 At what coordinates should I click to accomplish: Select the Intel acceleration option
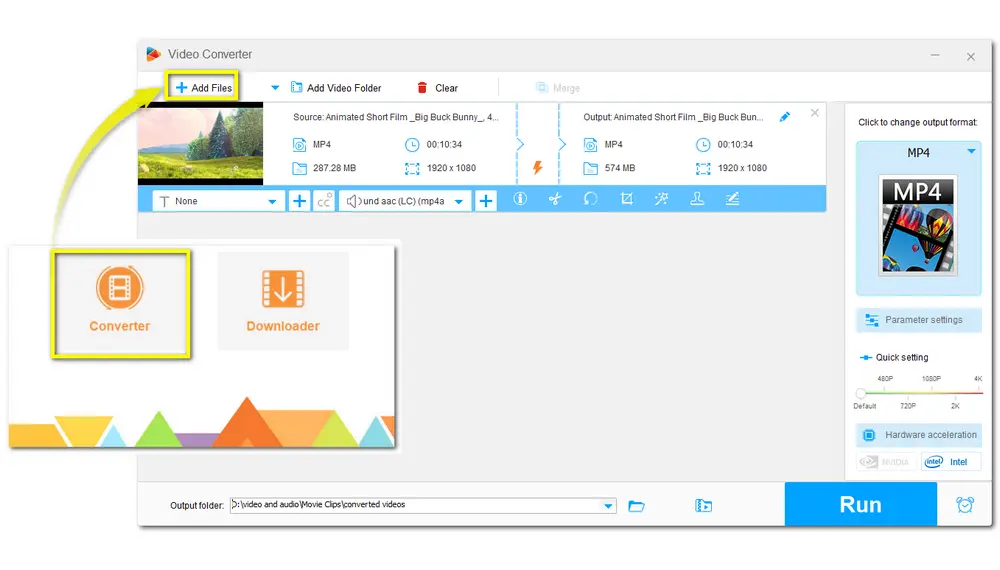click(x=950, y=462)
